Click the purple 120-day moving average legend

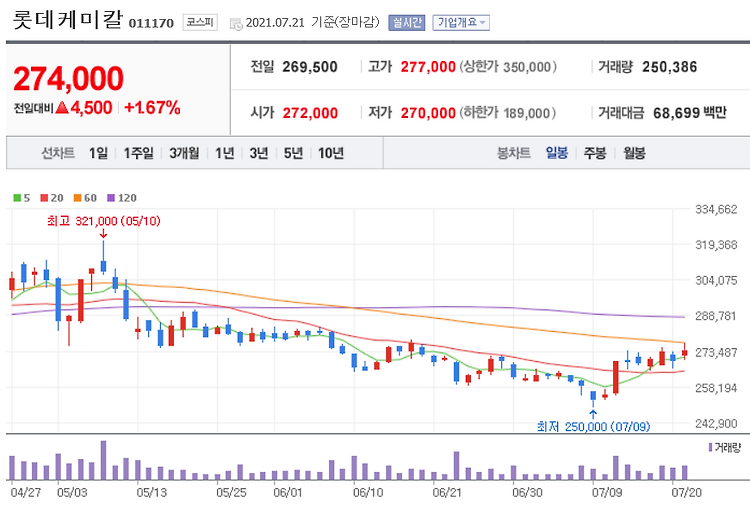(x=121, y=198)
